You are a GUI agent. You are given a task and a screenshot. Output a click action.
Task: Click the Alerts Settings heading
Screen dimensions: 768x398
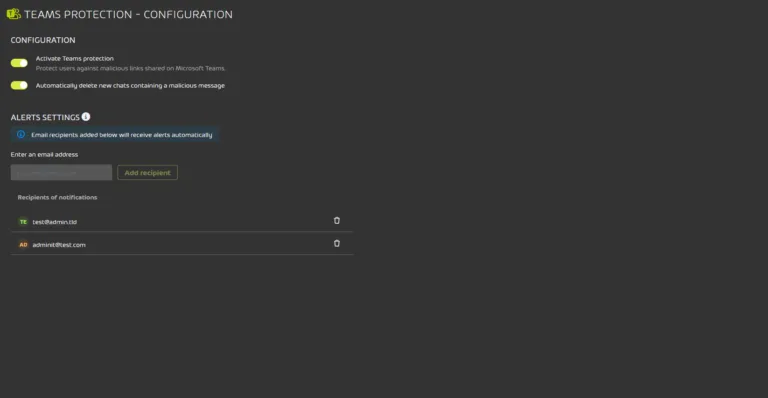pyautogui.click(x=45, y=117)
